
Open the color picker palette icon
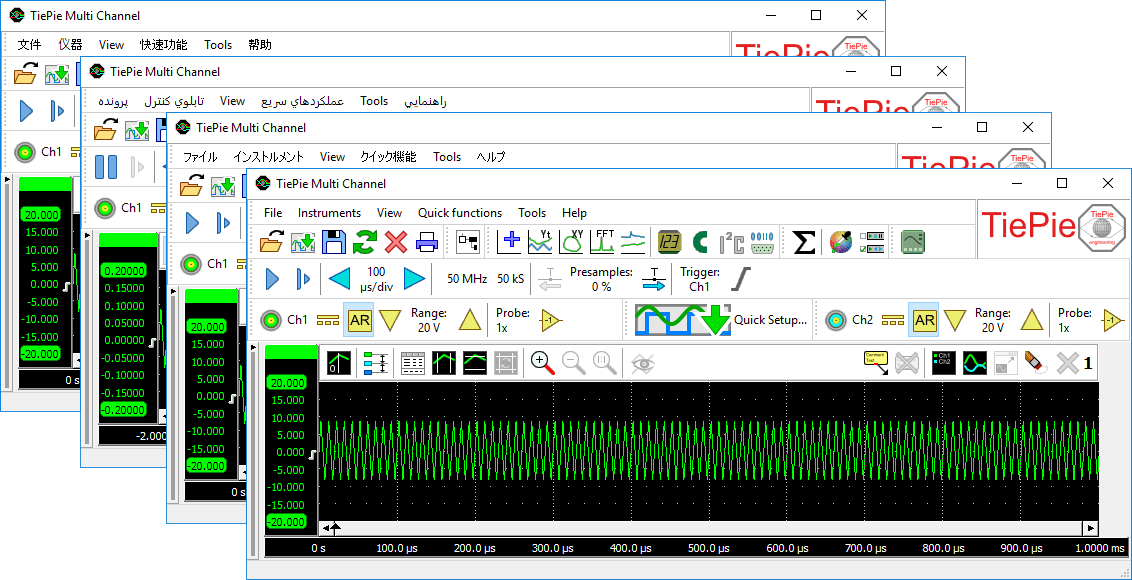pos(840,242)
